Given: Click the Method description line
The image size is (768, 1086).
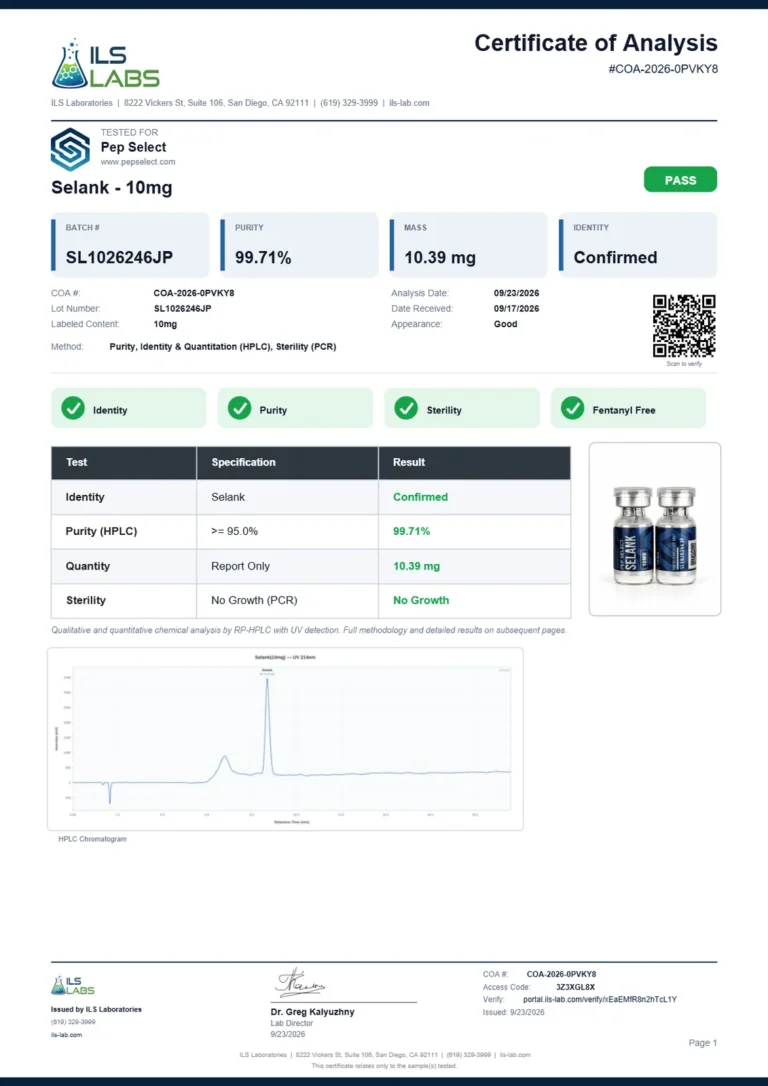Looking at the screenshot, I should click(x=223, y=346).
